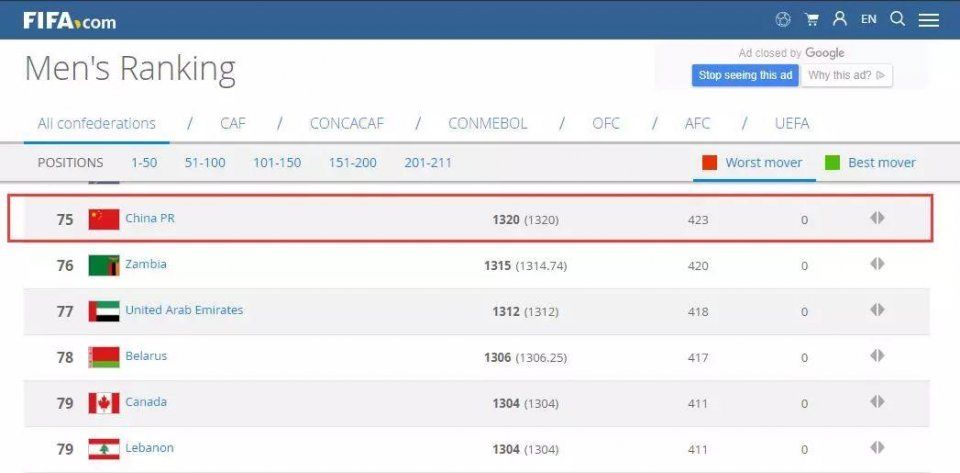Switch to the OFC tab
The height and width of the screenshot is (473, 960).
606,124
